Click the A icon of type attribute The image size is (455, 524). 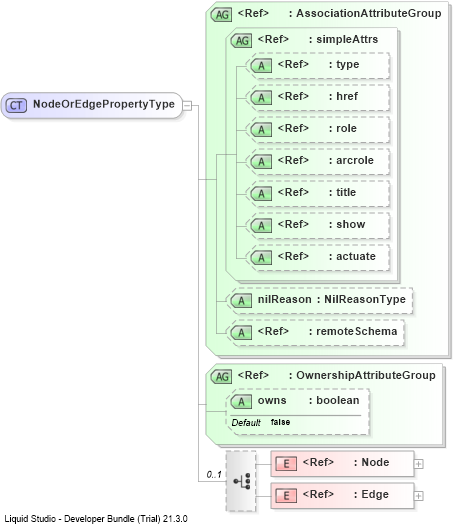[x=261, y=66]
